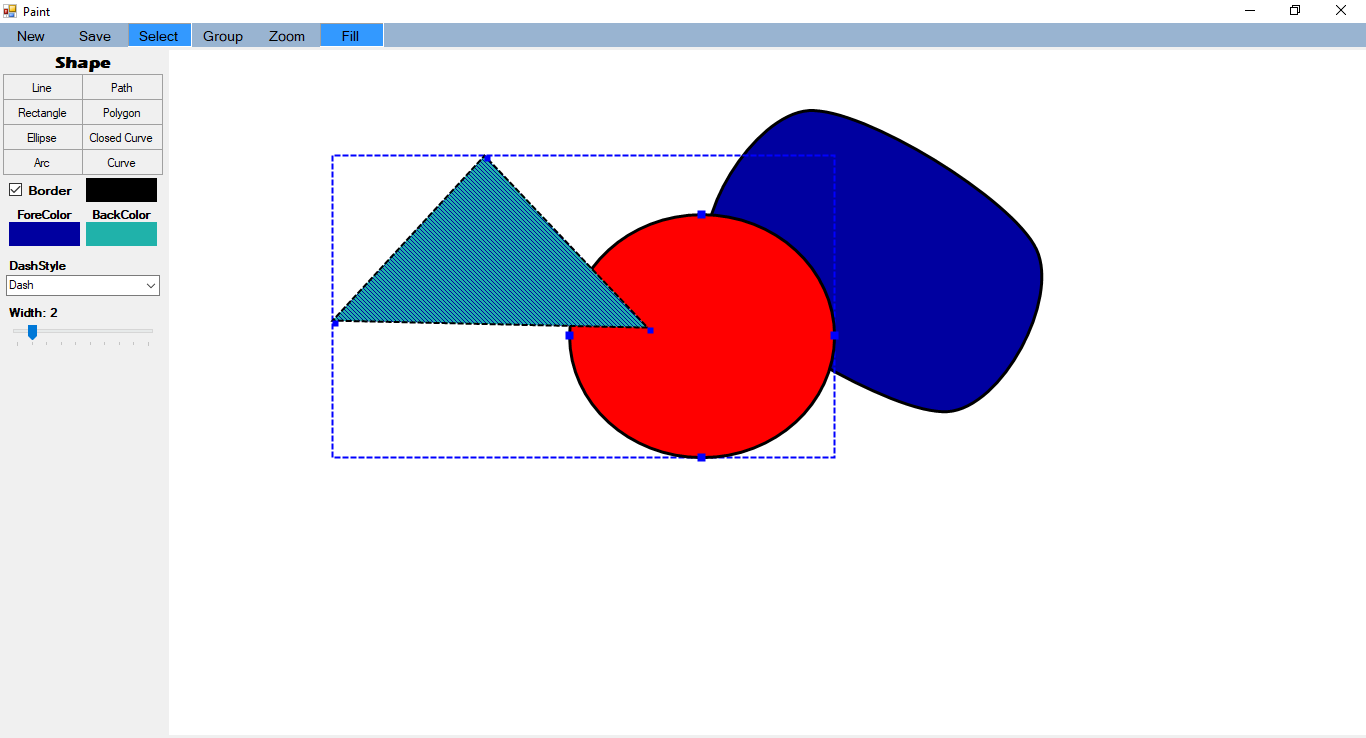
Task: Change the dark blue ForeColor swatch
Action: point(44,234)
